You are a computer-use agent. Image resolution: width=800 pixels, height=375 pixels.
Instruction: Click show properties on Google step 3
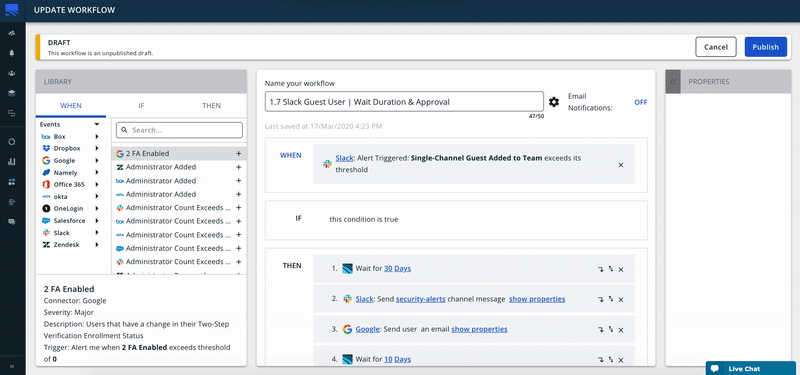click(479, 329)
